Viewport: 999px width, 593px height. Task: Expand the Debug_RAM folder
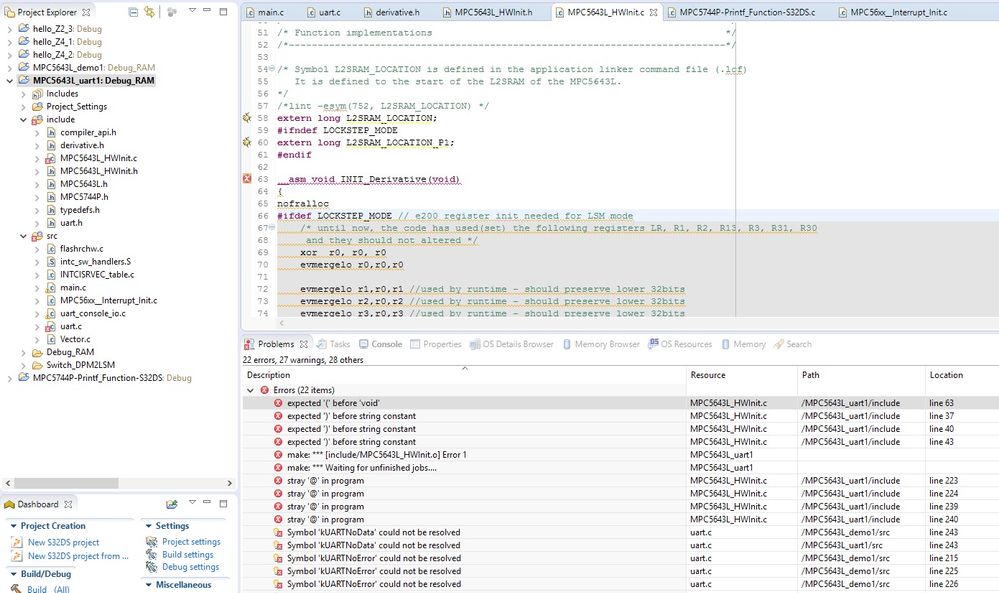coord(23,352)
